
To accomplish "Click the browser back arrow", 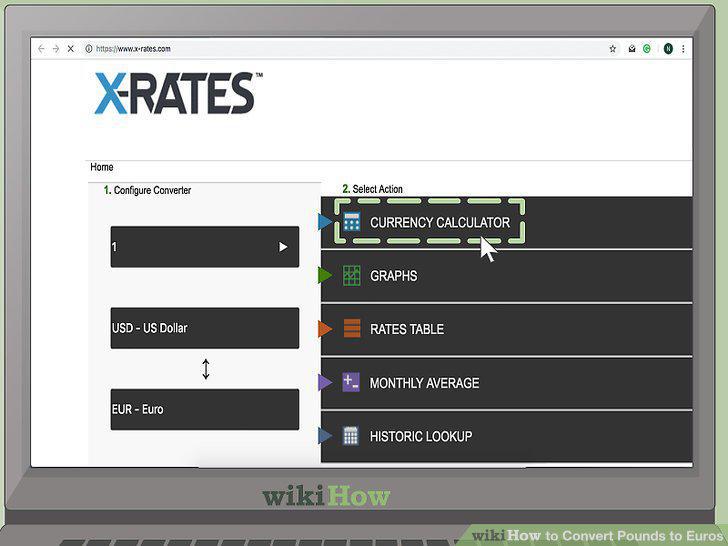I will (41, 49).
